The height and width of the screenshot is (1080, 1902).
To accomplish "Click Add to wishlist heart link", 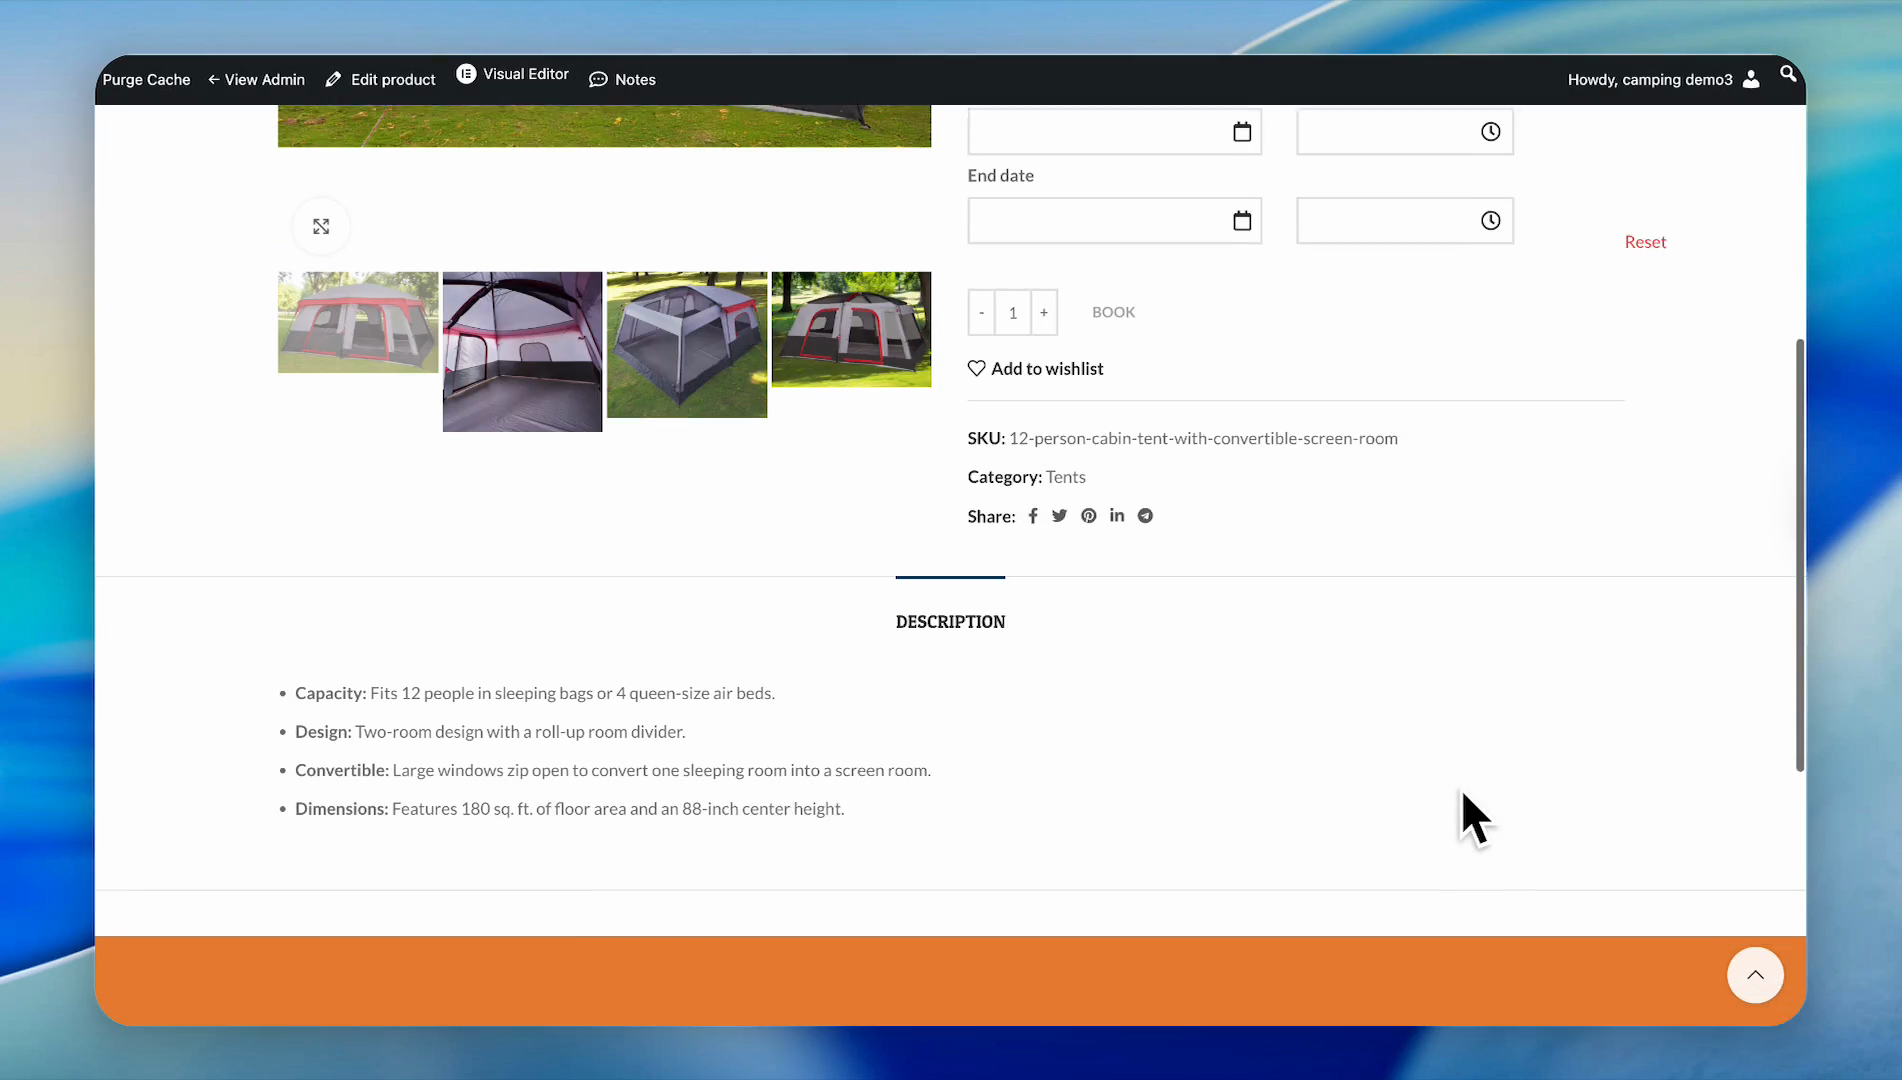I will (1036, 369).
